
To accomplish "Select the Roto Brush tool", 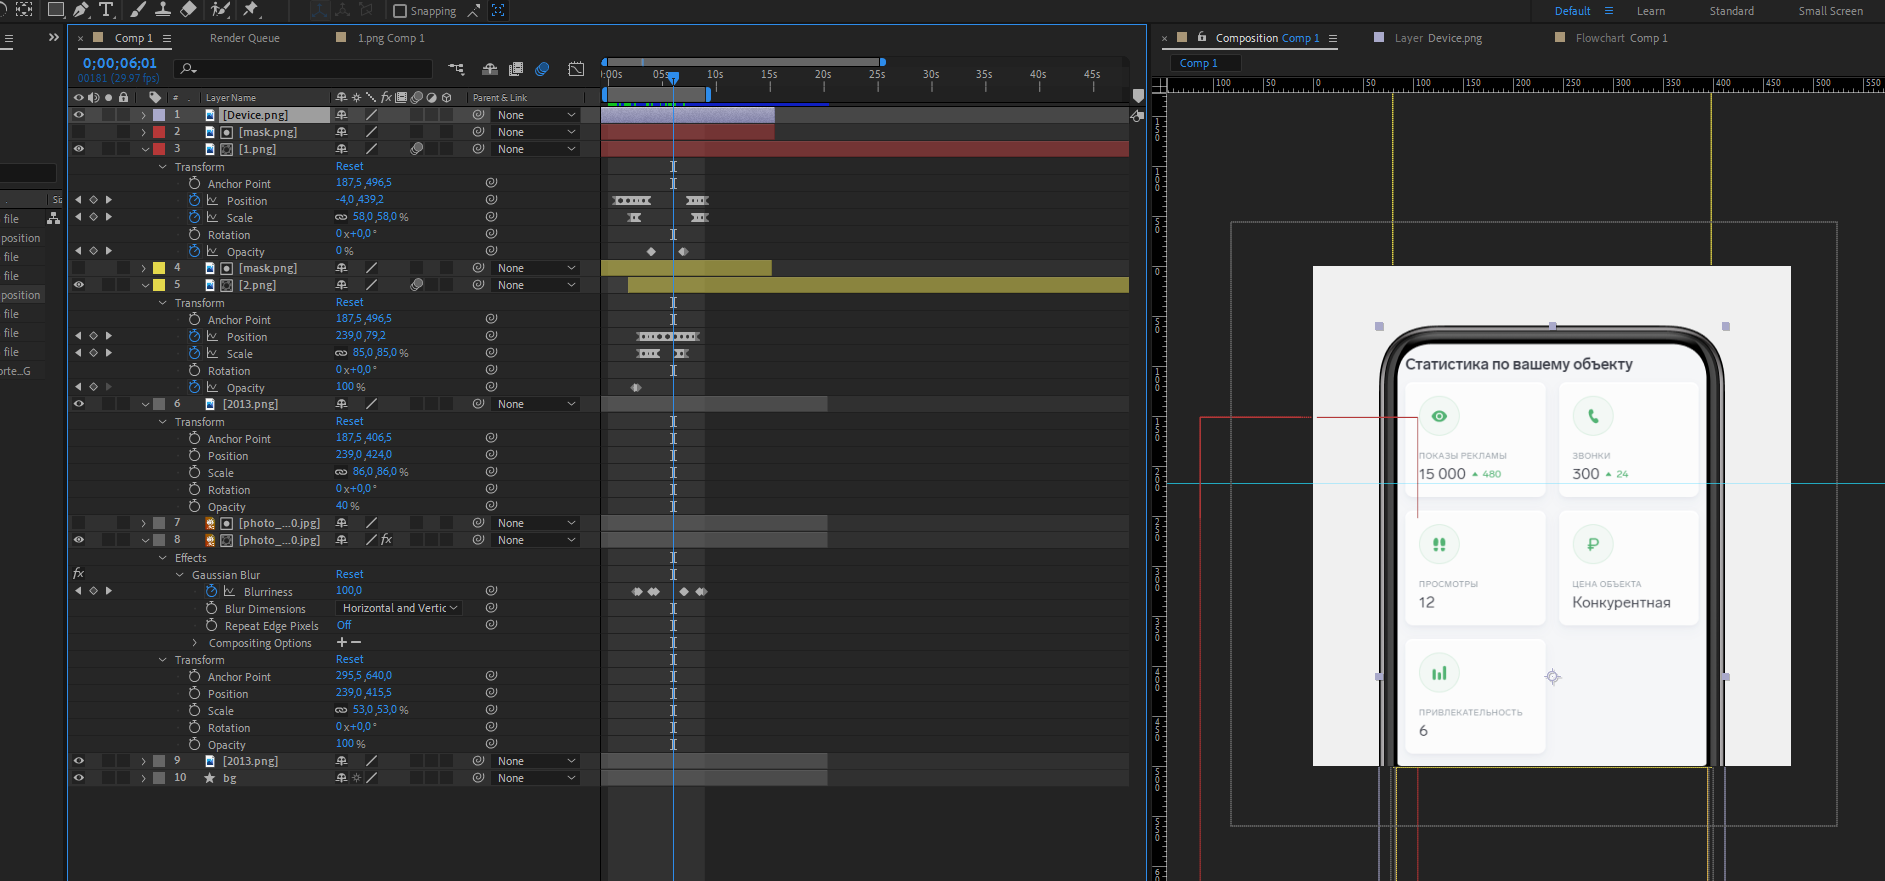I will [x=220, y=10].
